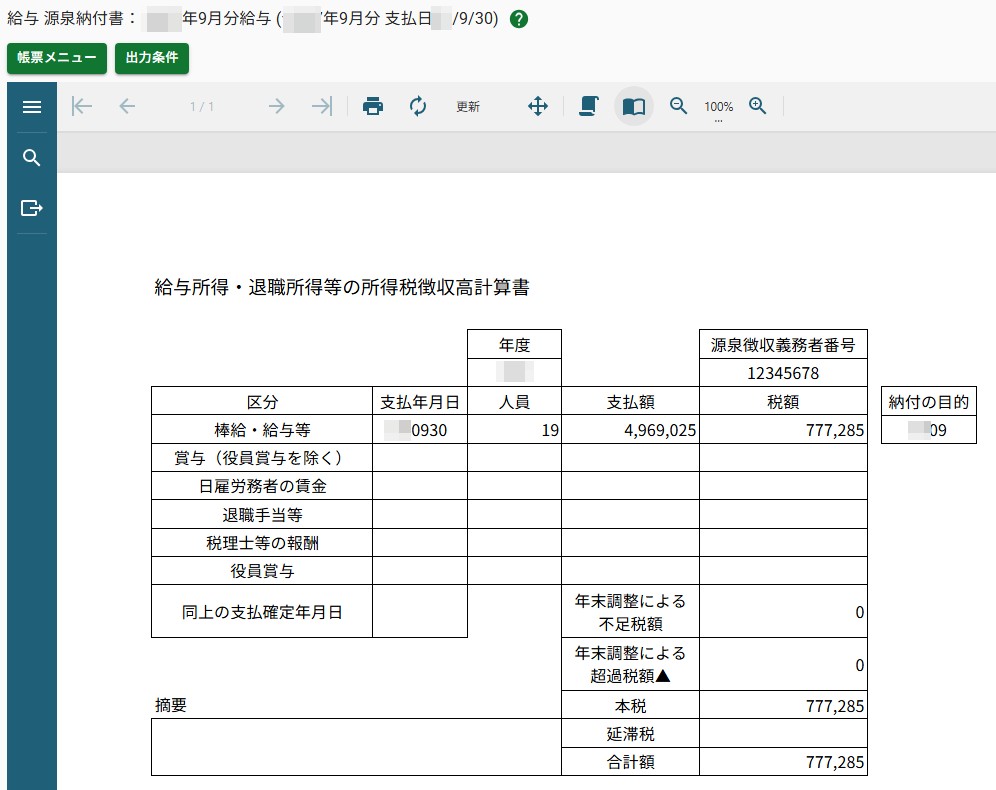Open the green help question mark

click(x=519, y=19)
